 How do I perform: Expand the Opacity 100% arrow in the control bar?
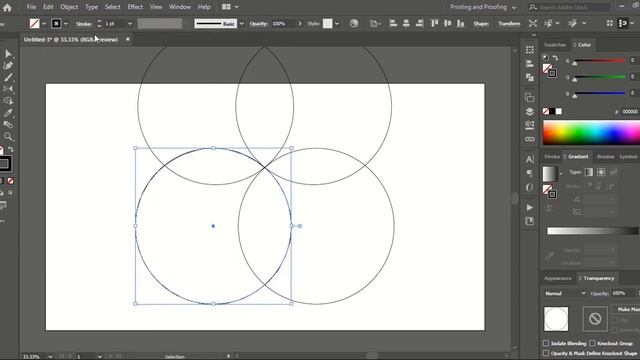point(300,24)
